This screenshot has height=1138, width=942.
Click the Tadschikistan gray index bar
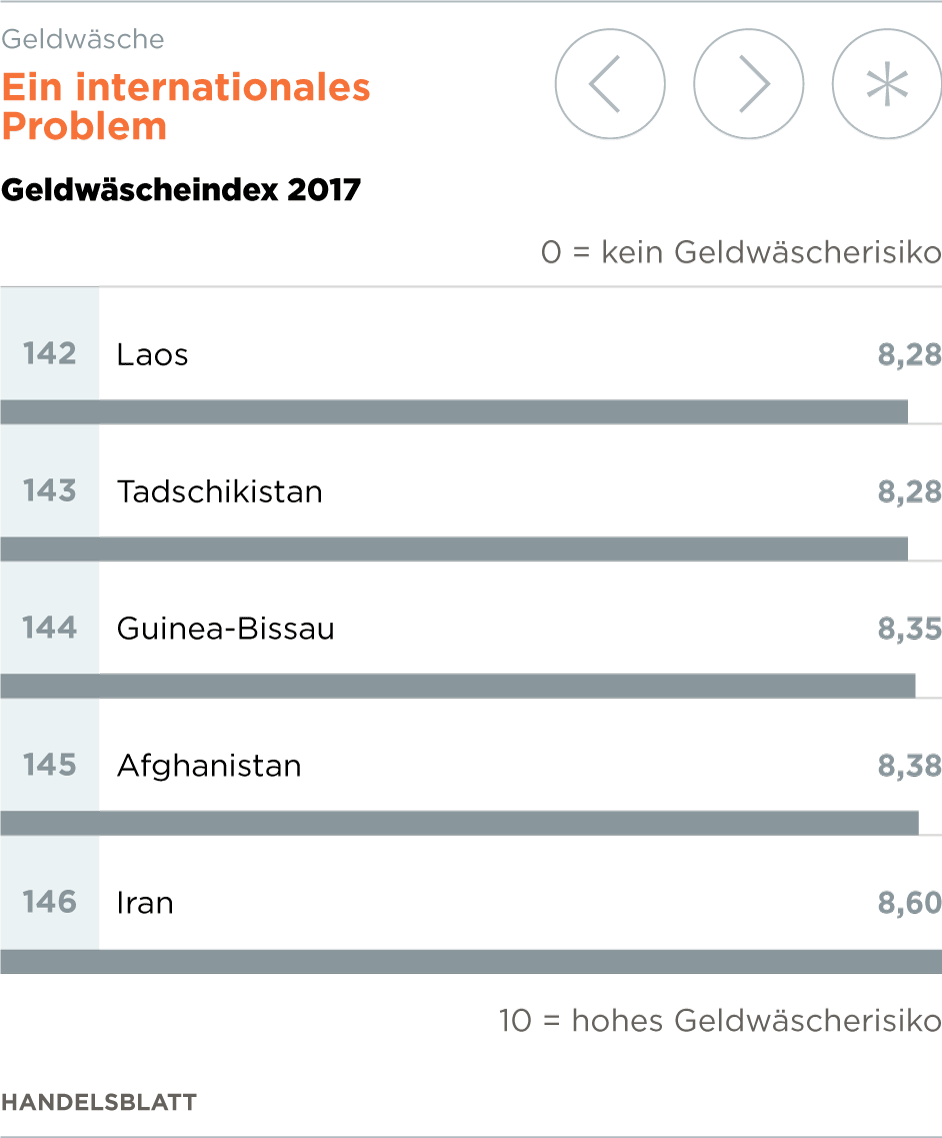[454, 549]
